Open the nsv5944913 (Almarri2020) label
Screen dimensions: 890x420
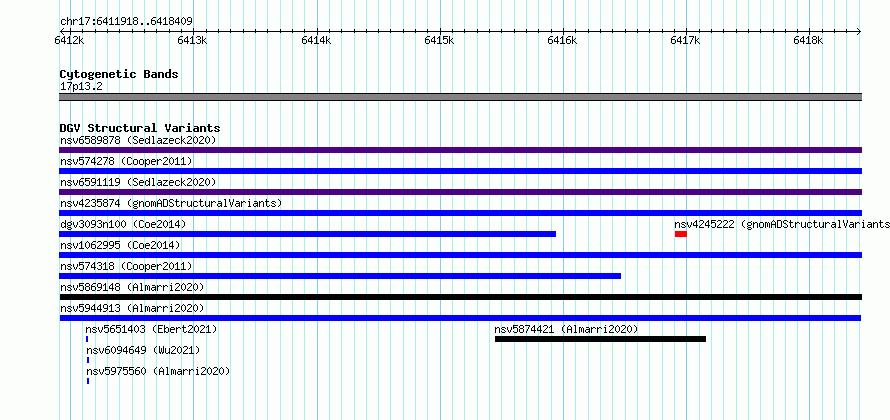132,308
